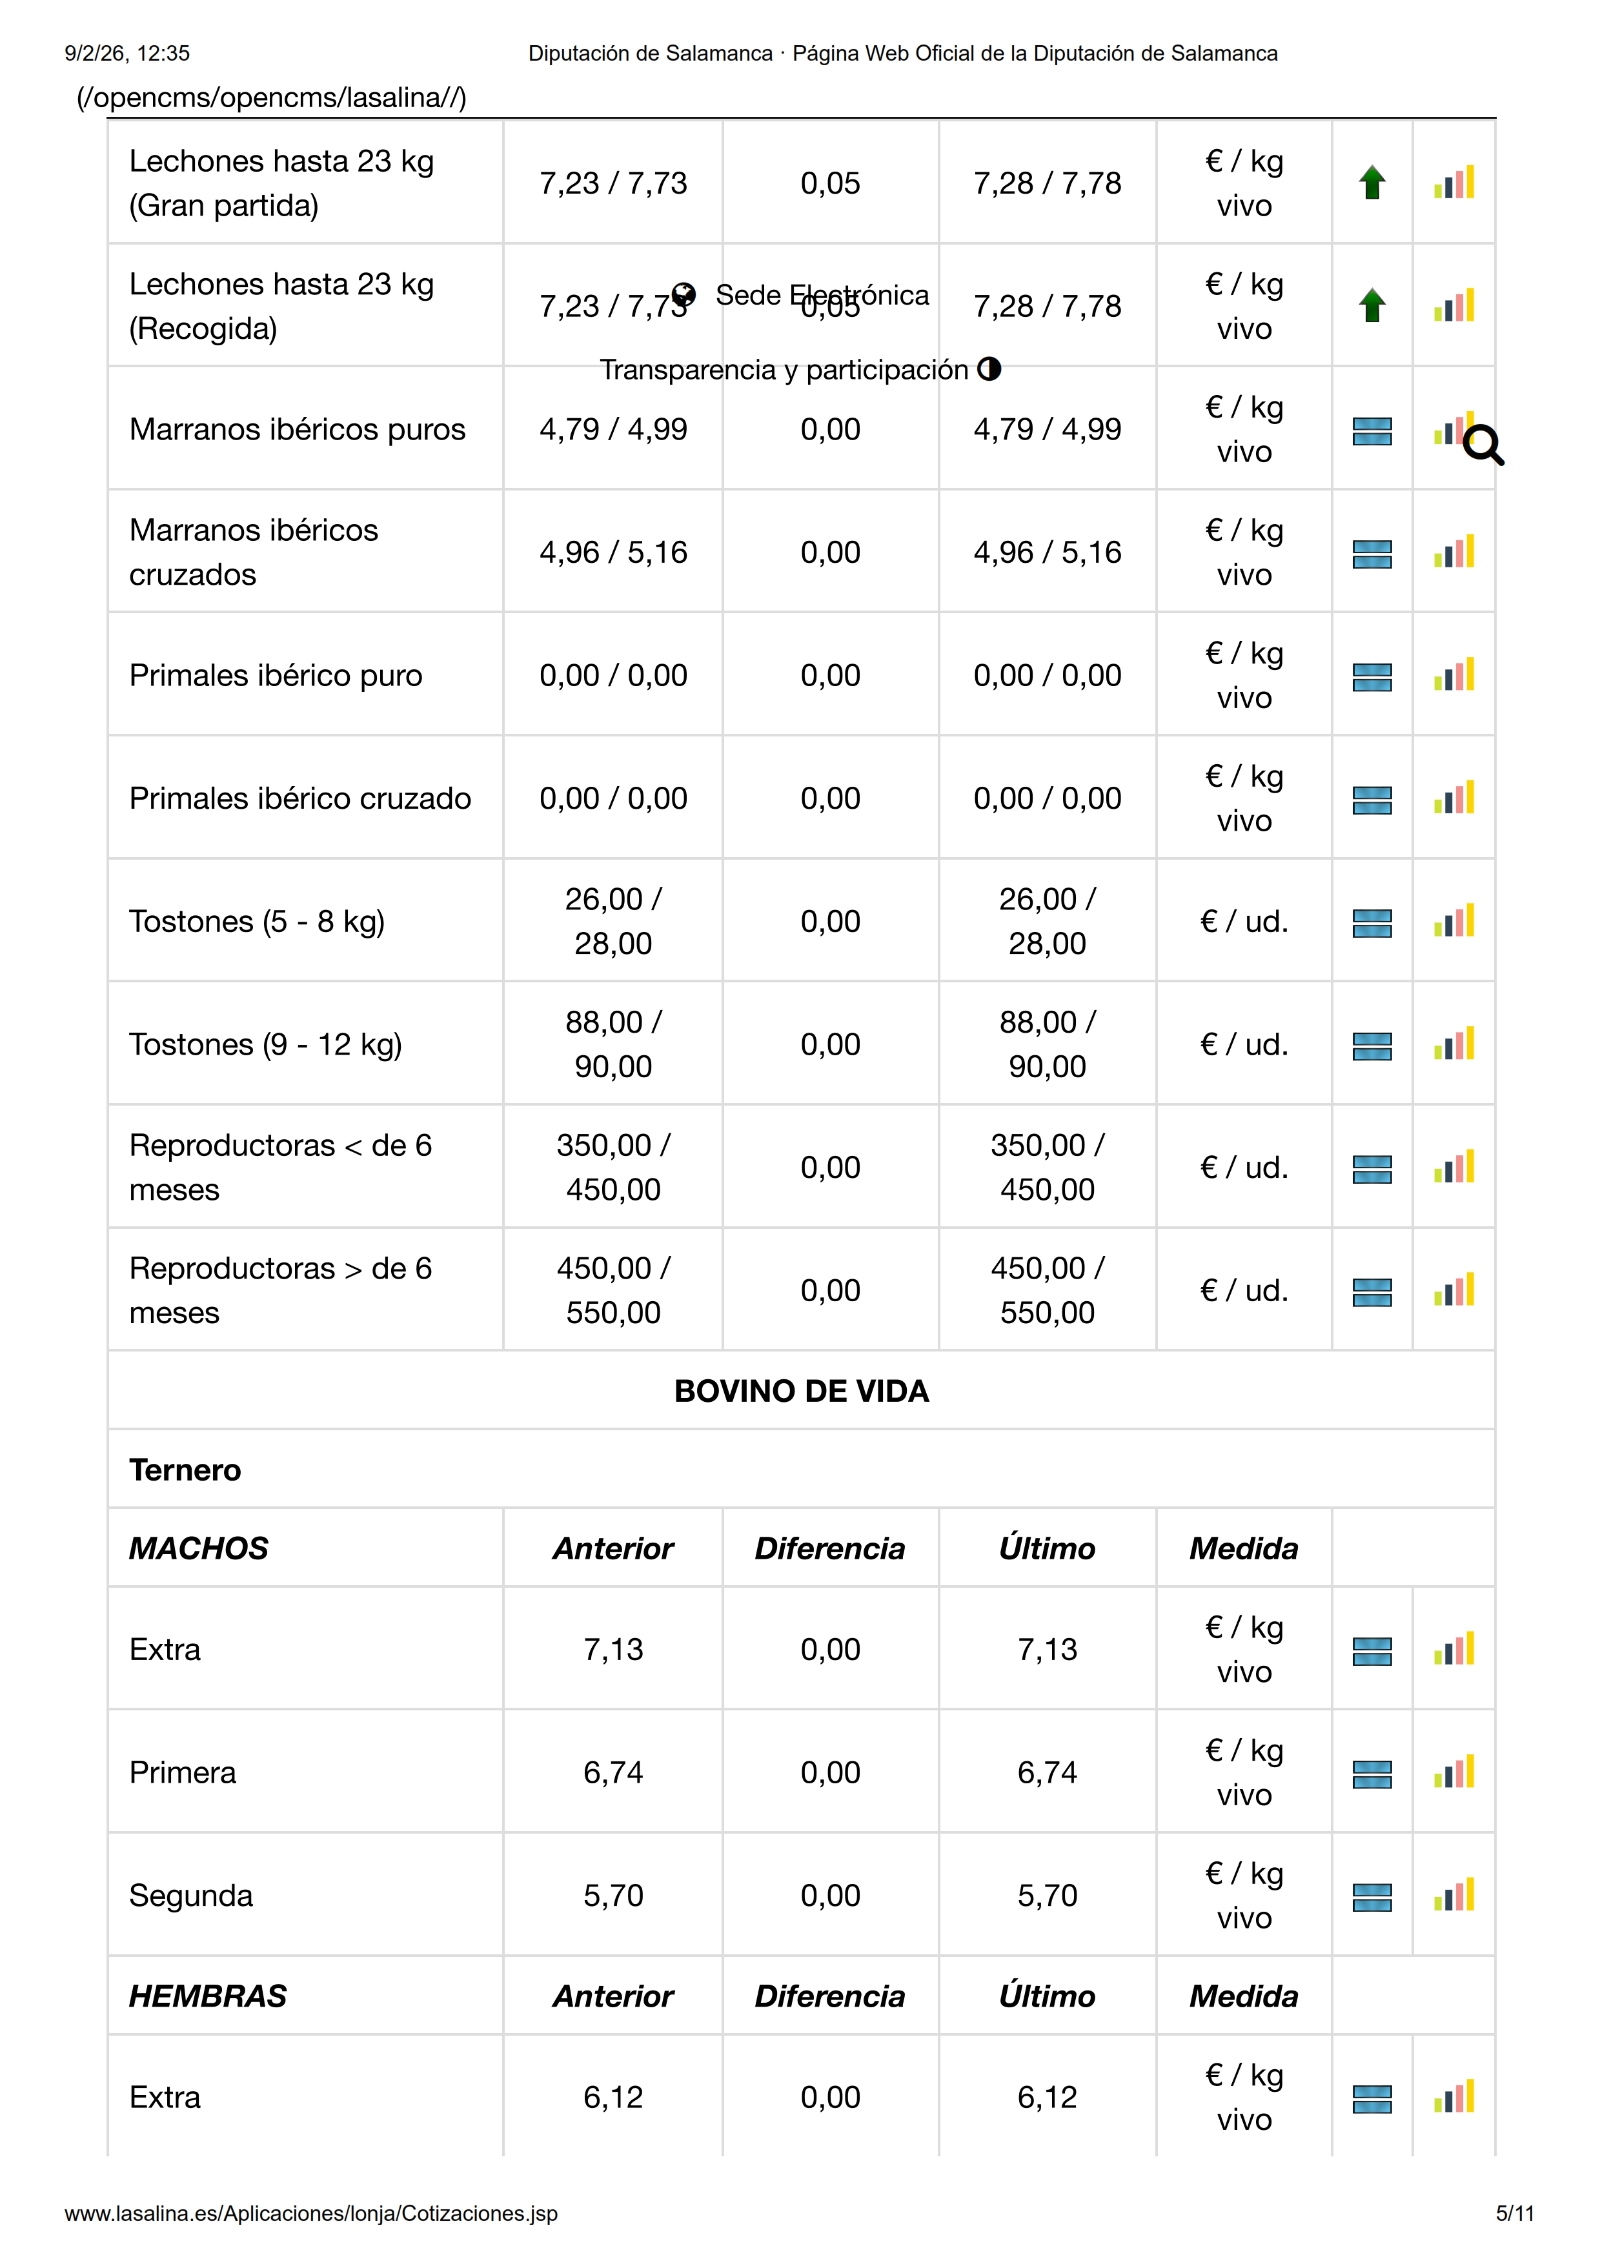The image size is (1600, 2264).
Task: Click the magnifying glass search icon
Action: (1483, 446)
